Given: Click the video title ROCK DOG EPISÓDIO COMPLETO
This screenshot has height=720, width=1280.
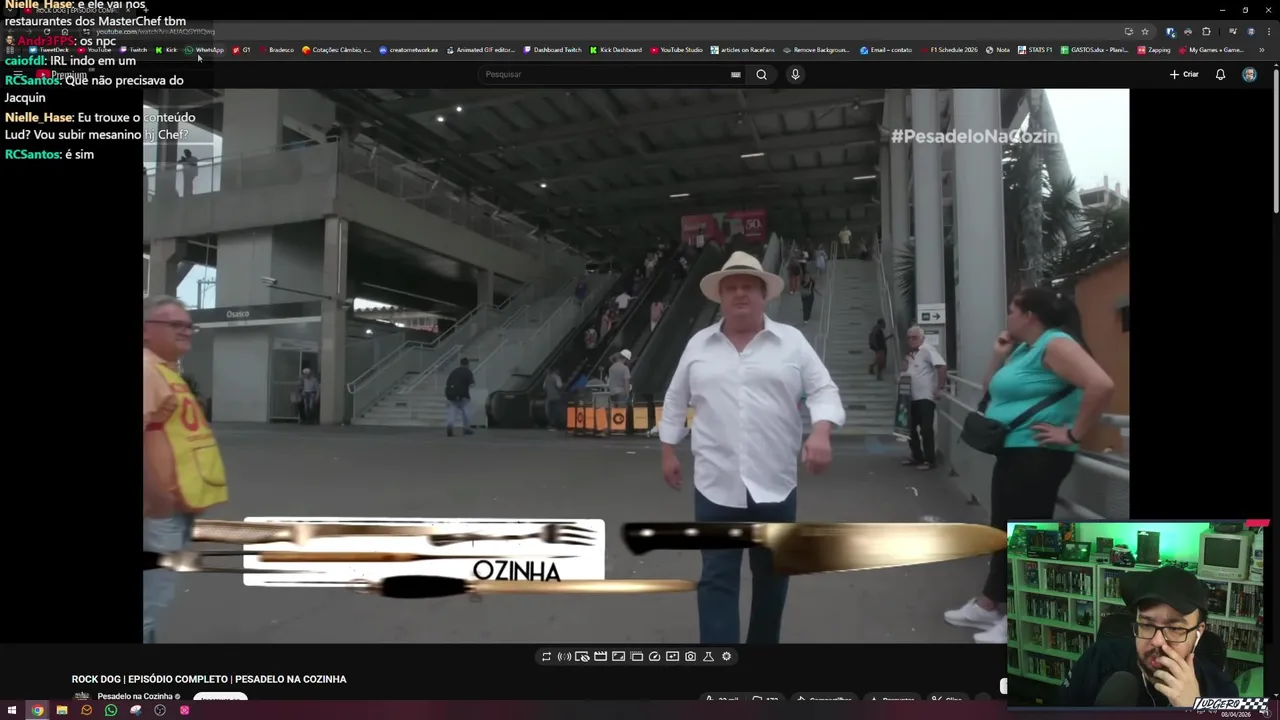Looking at the screenshot, I should [209, 679].
